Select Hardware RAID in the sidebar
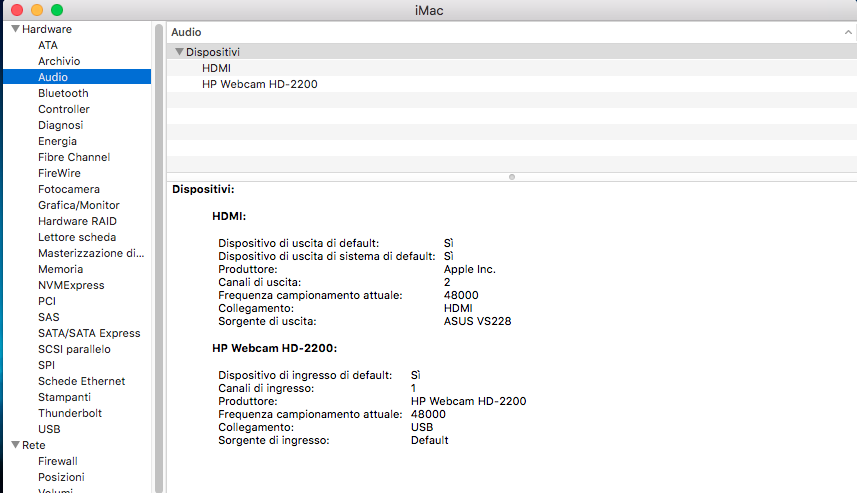This screenshot has height=493, width=857. [77, 221]
